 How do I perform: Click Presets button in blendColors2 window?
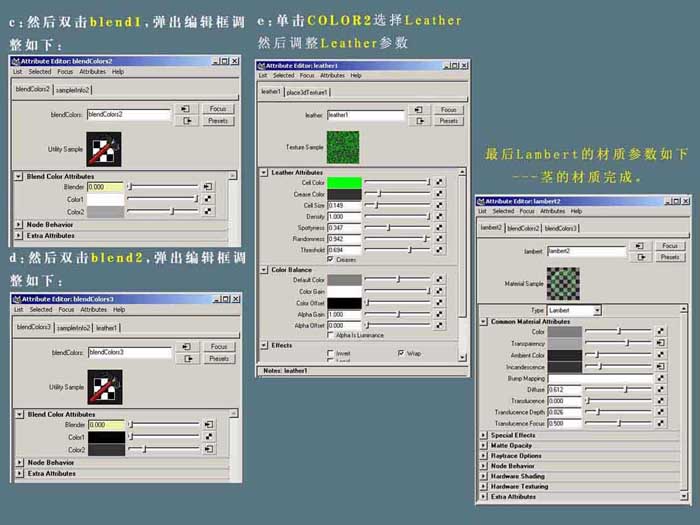(218, 121)
